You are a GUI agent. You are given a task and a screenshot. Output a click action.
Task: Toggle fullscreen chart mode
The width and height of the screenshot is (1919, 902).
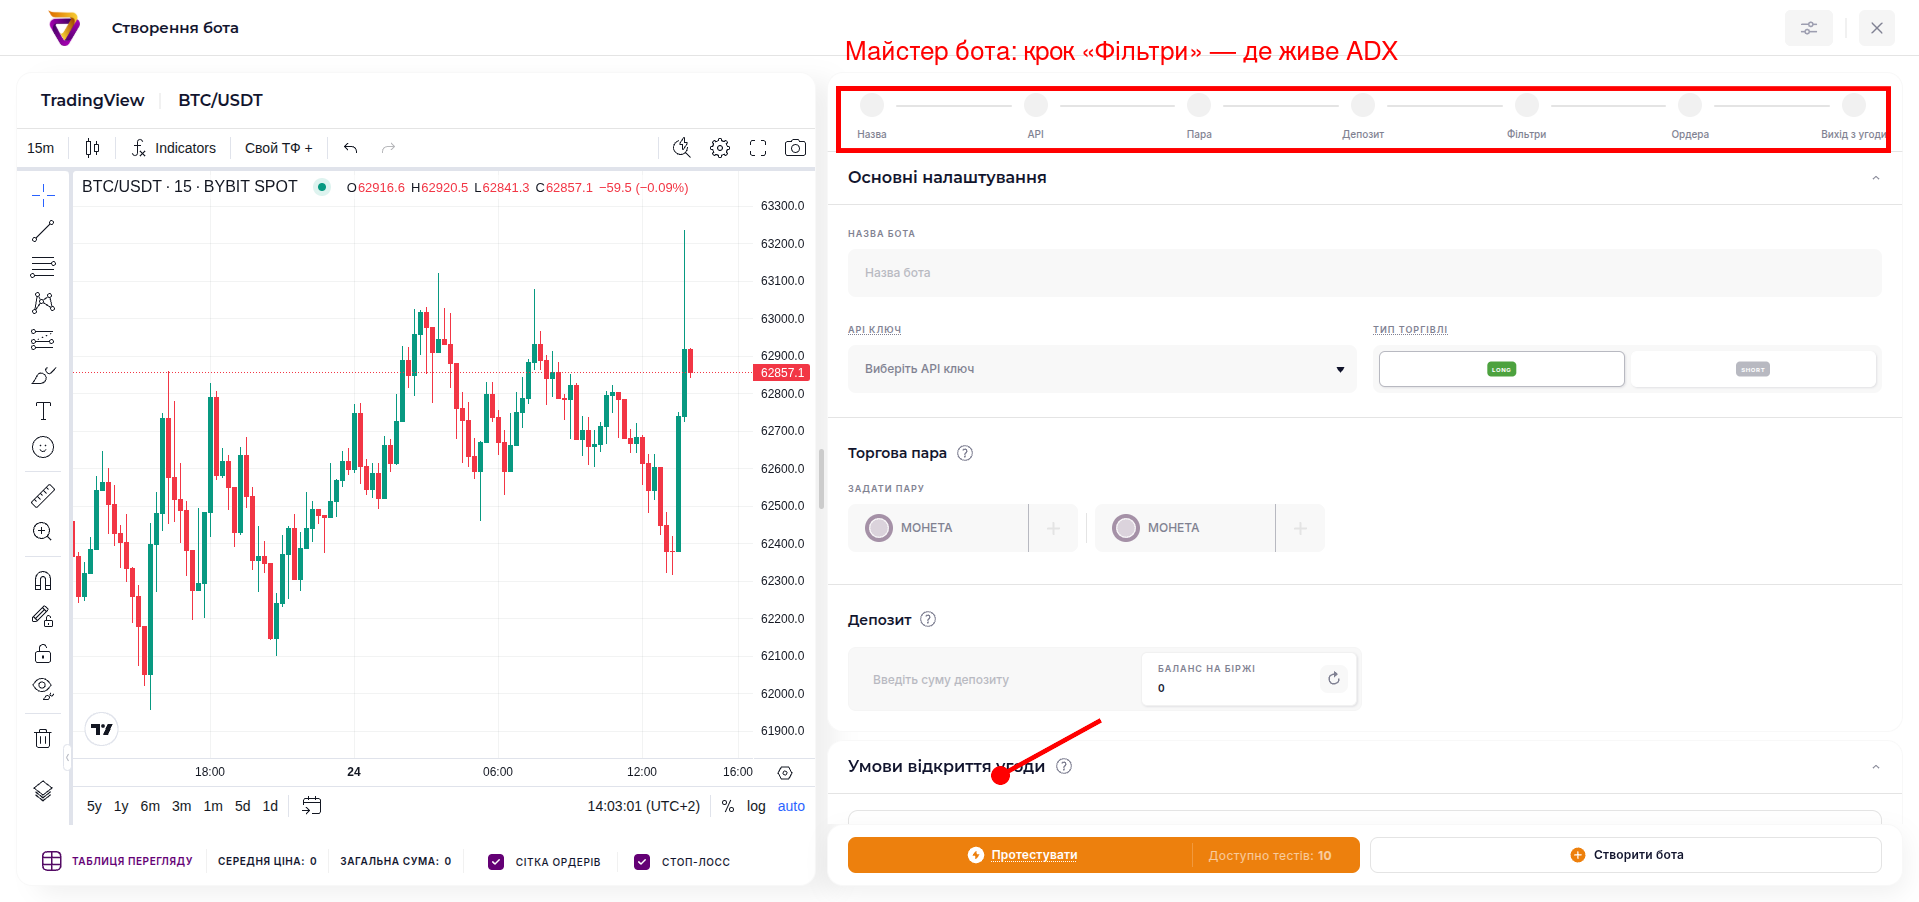pyautogui.click(x=758, y=148)
